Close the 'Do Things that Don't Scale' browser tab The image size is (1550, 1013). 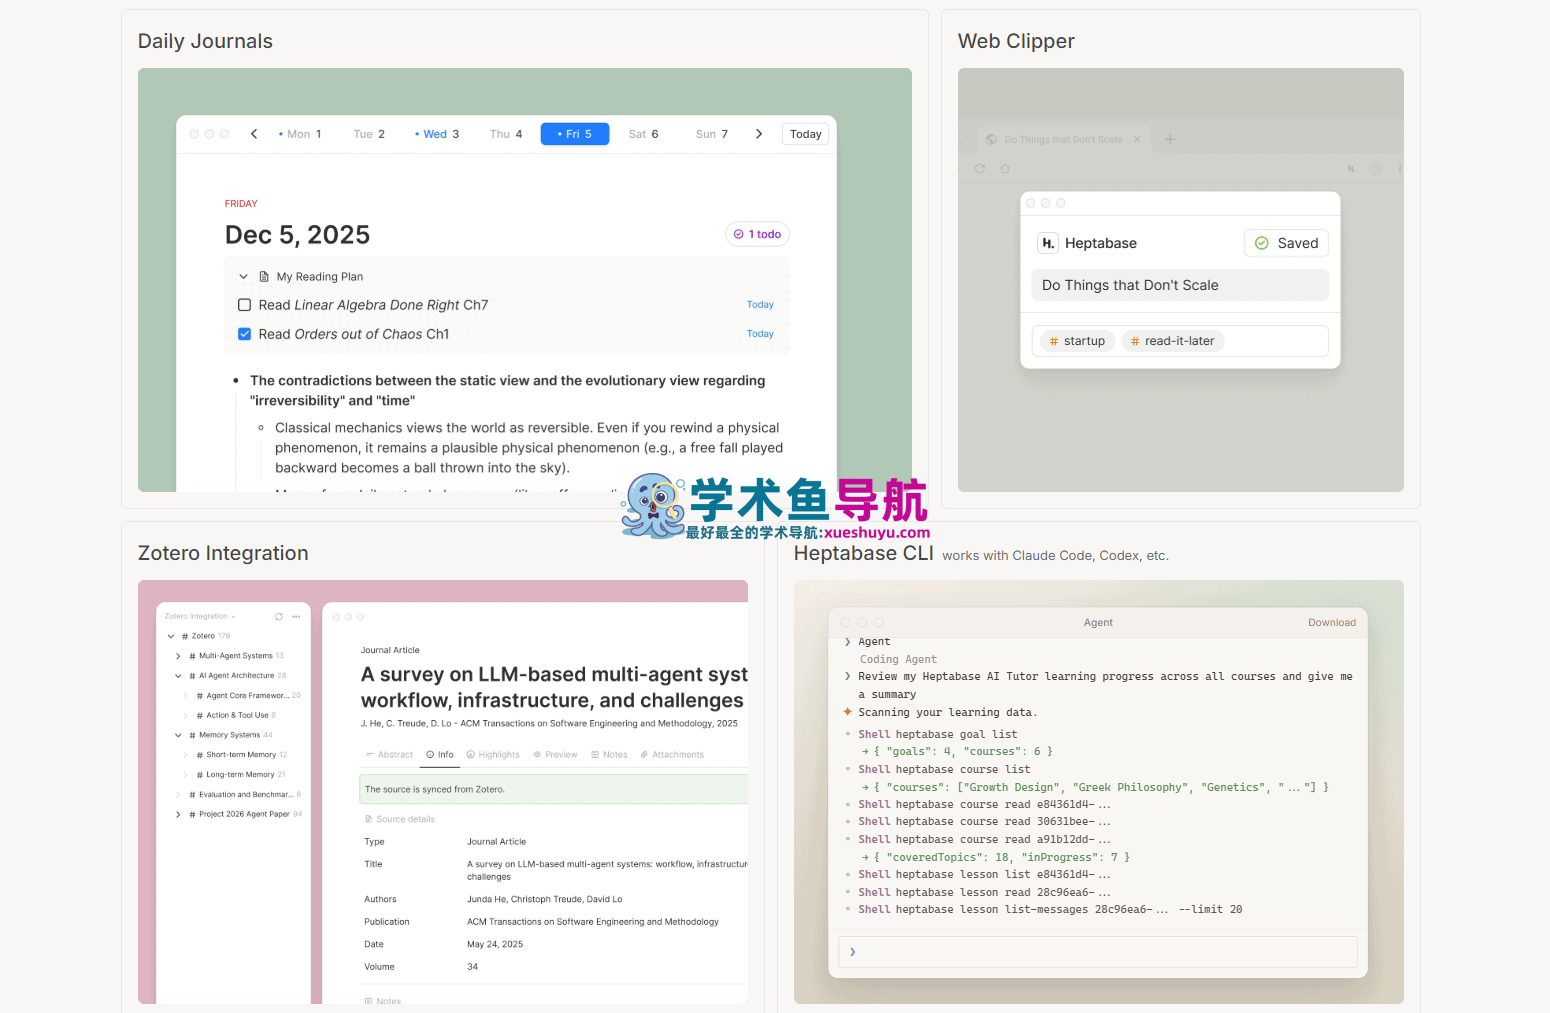(x=1137, y=140)
